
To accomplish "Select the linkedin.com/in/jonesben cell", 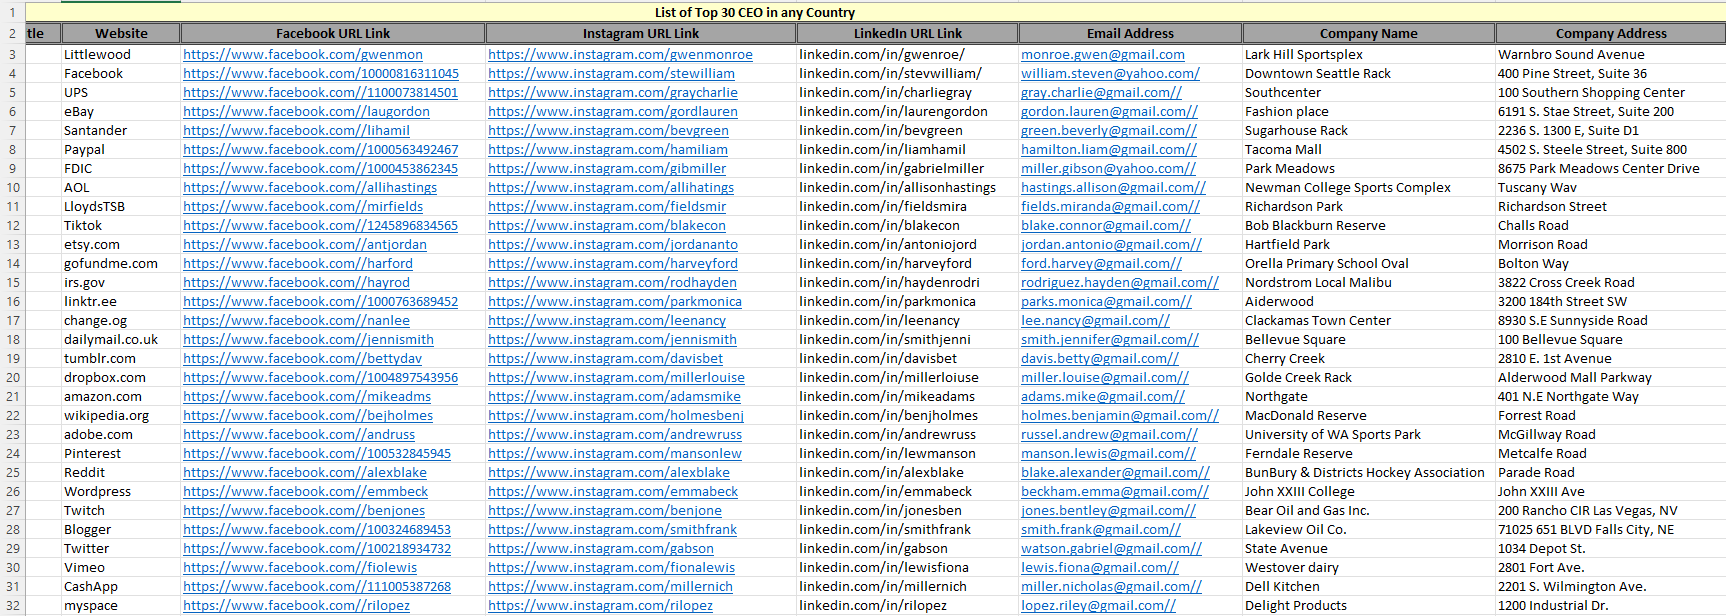I will tap(908, 511).
